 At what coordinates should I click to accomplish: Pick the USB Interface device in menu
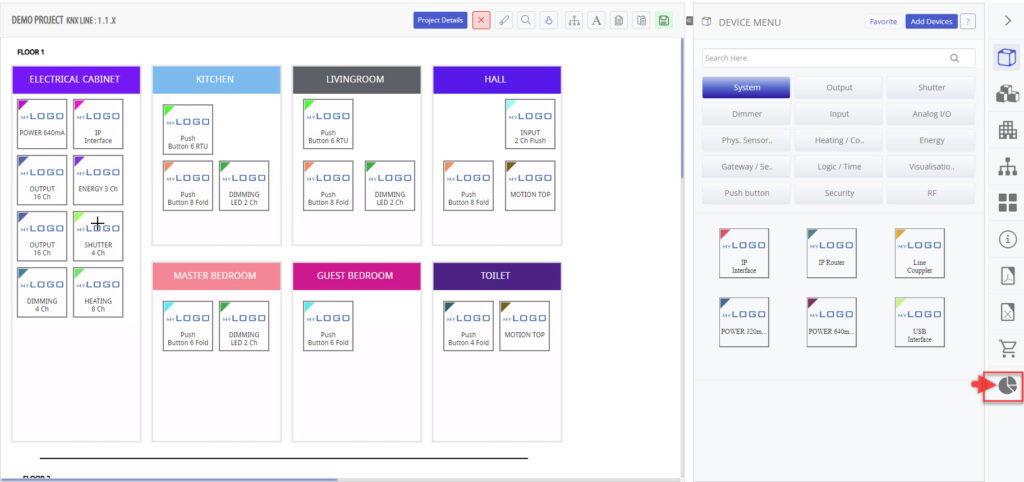click(x=920, y=322)
